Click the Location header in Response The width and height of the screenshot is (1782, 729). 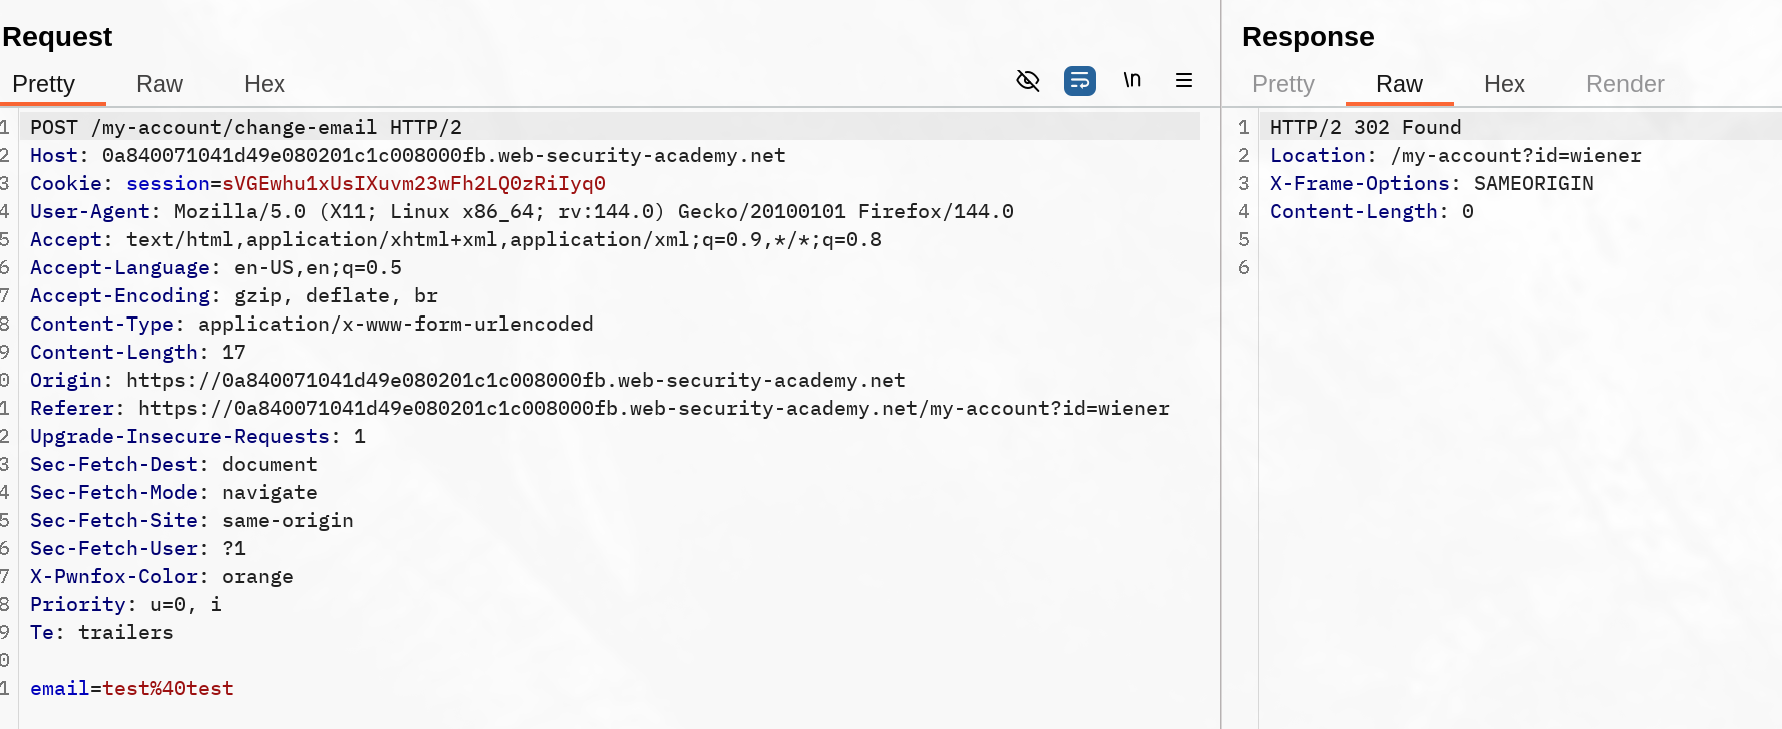click(x=1455, y=156)
